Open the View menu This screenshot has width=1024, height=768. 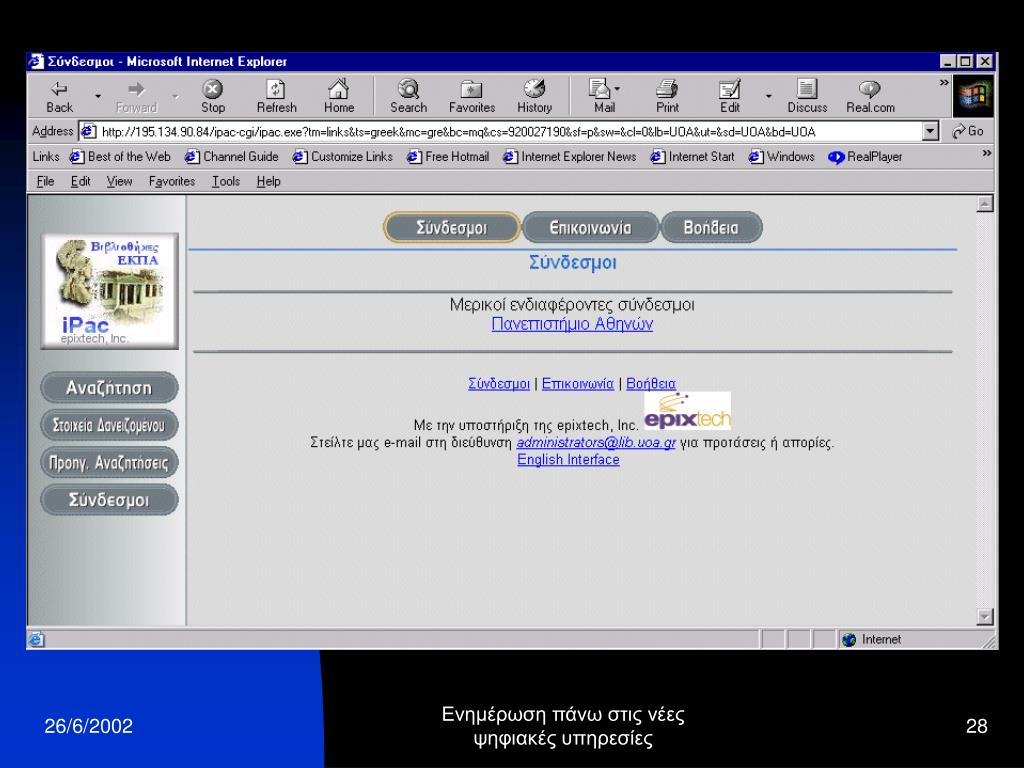tap(120, 182)
